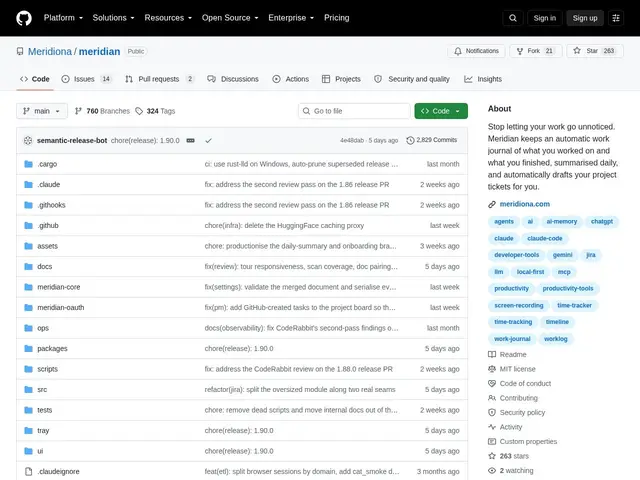Select the screen-recording topic tag
This screenshot has width=640, height=480.
coord(519,305)
